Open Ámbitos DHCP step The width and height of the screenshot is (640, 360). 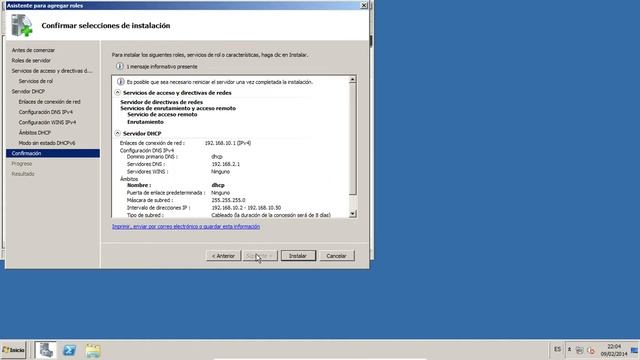click(x=35, y=133)
